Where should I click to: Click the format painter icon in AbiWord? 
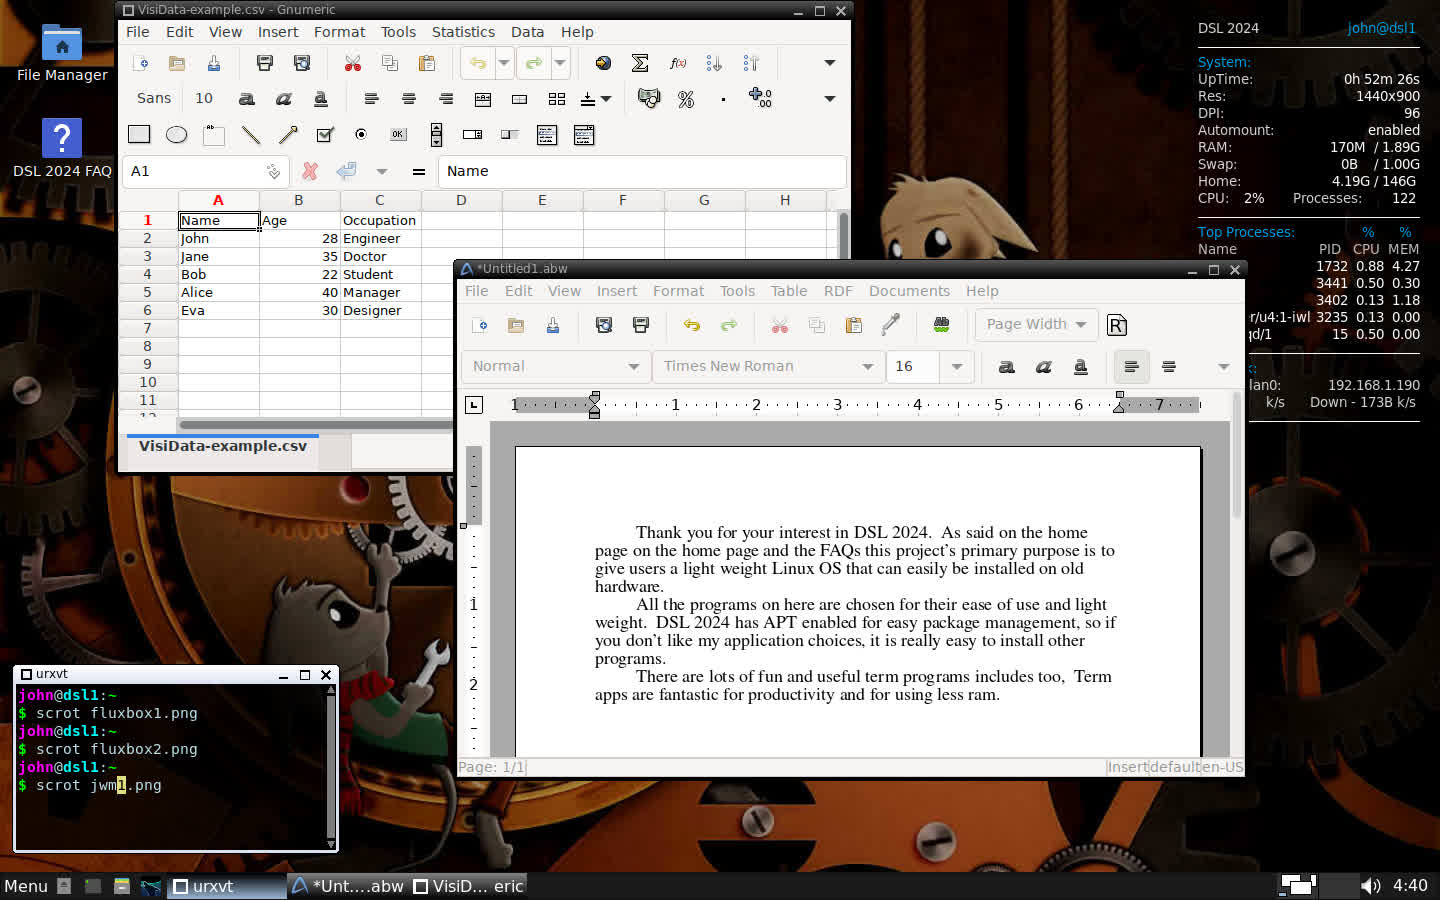(890, 325)
